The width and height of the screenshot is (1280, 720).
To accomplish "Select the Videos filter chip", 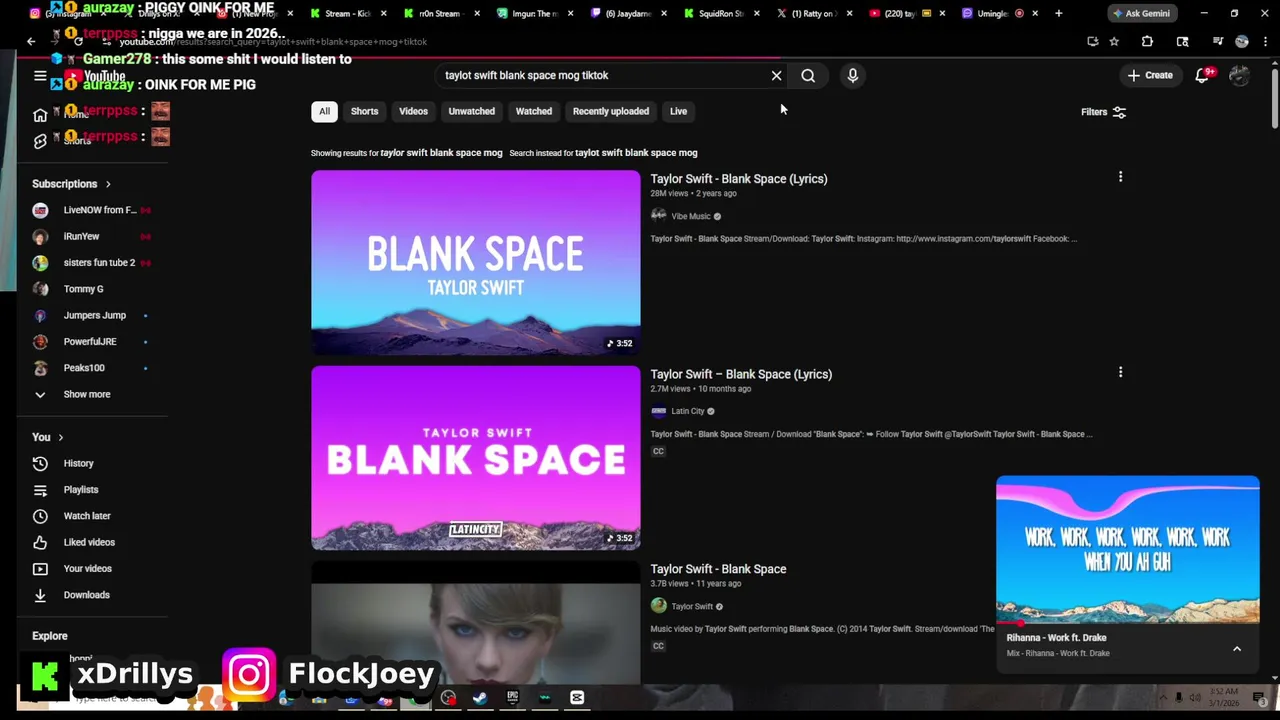I will 413,111.
